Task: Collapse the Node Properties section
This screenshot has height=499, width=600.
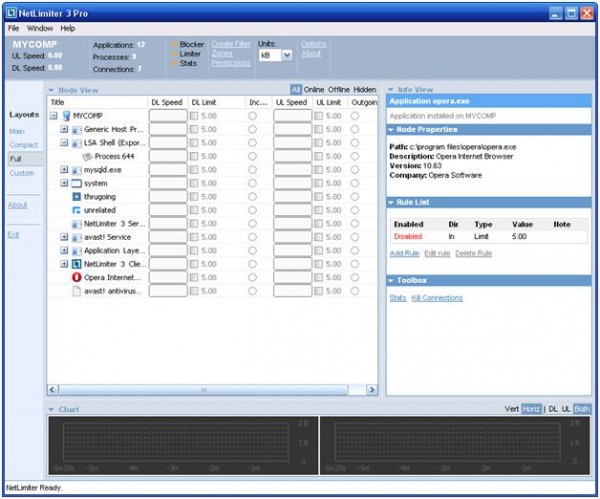Action: tap(391, 130)
